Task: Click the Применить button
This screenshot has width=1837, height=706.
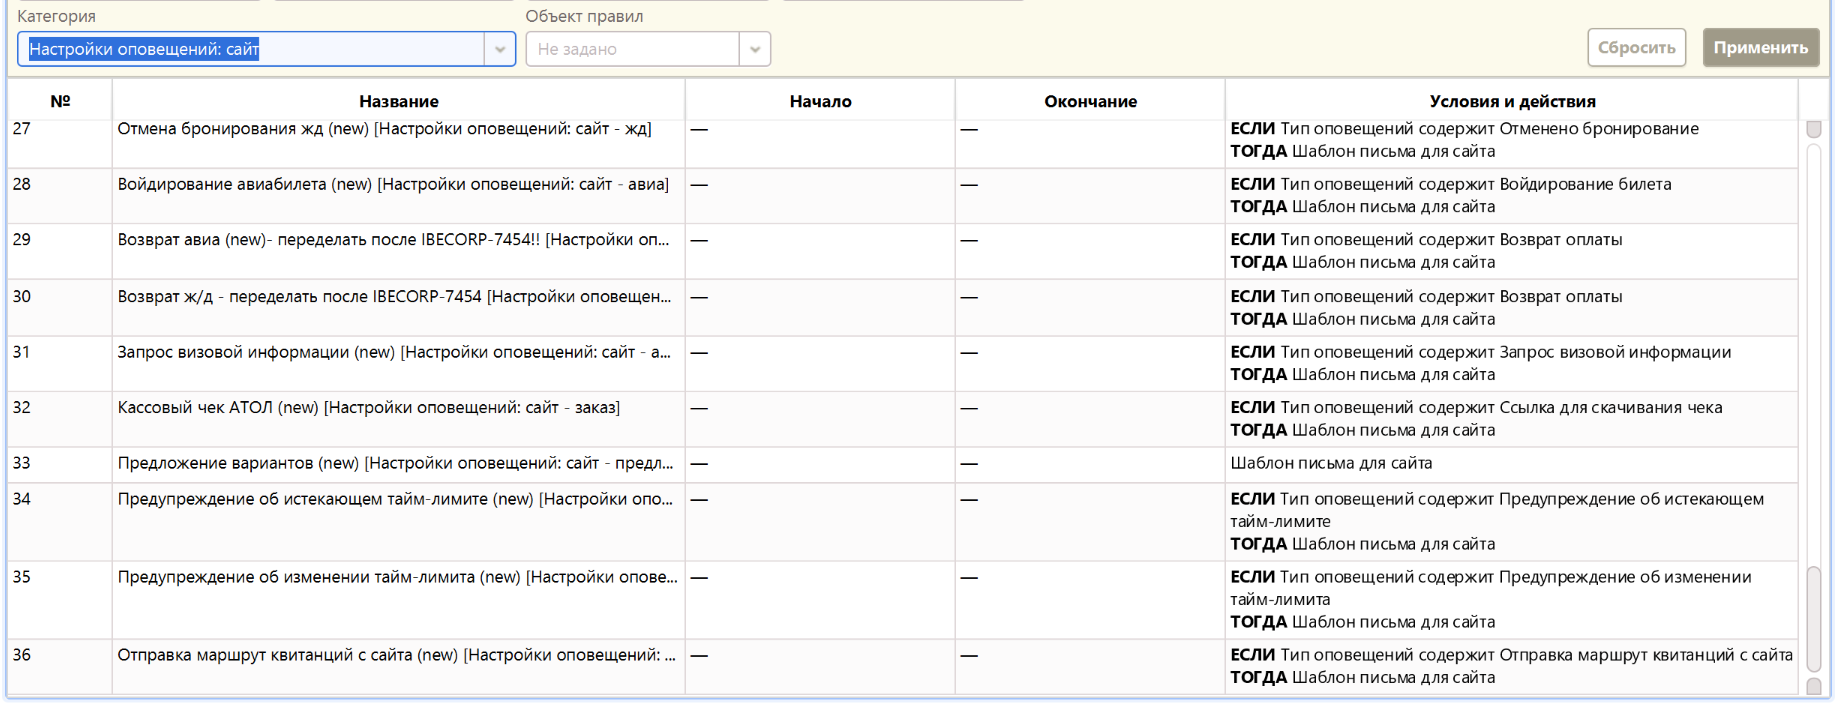Action: pos(1760,48)
